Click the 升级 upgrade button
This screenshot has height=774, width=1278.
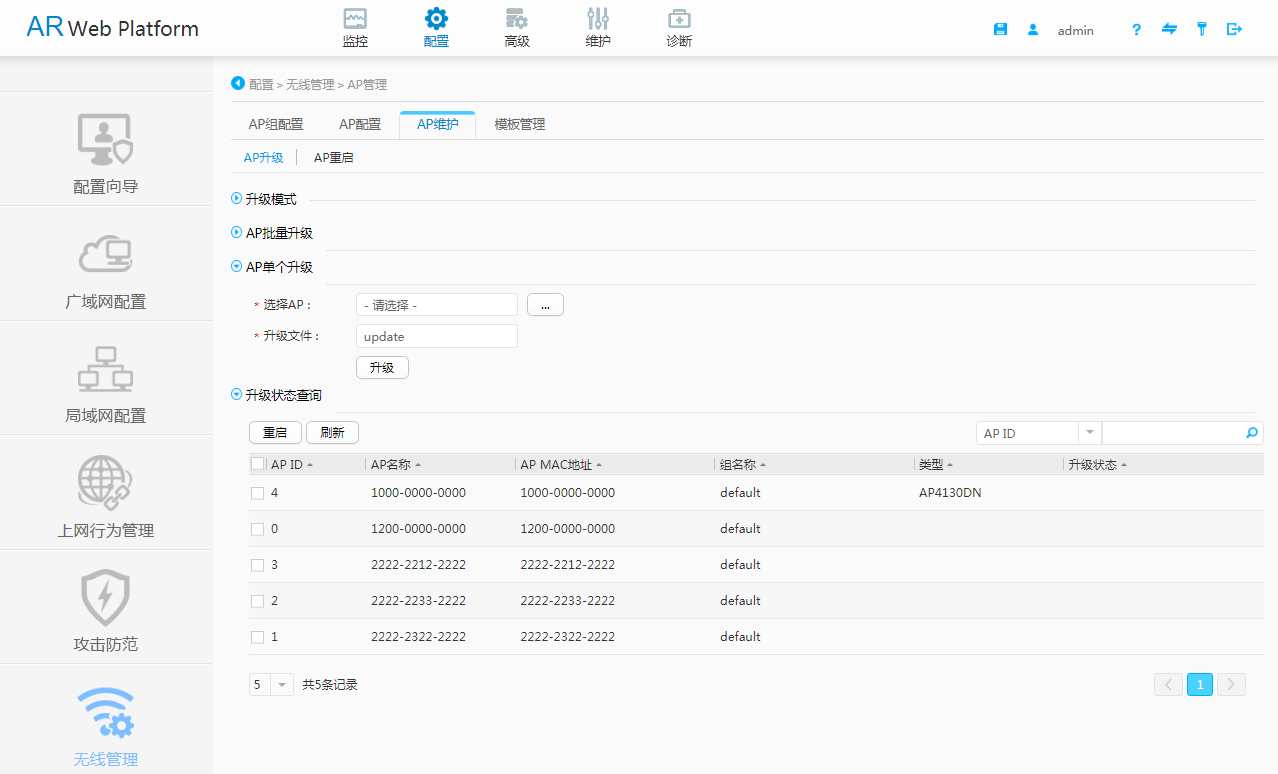(x=382, y=368)
